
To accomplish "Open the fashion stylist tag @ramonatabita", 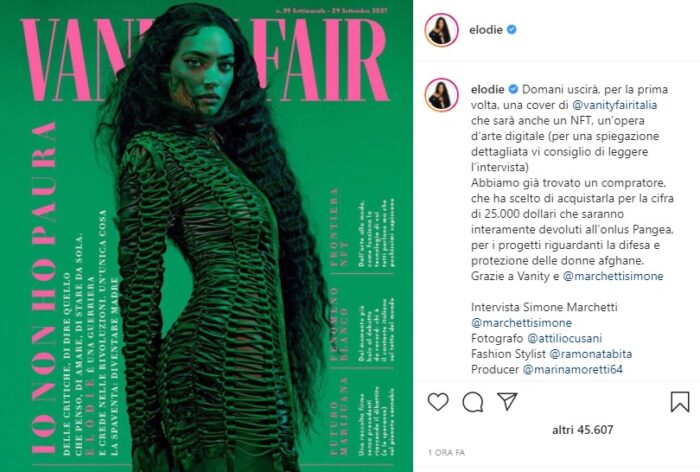I will pyautogui.click(x=591, y=354).
